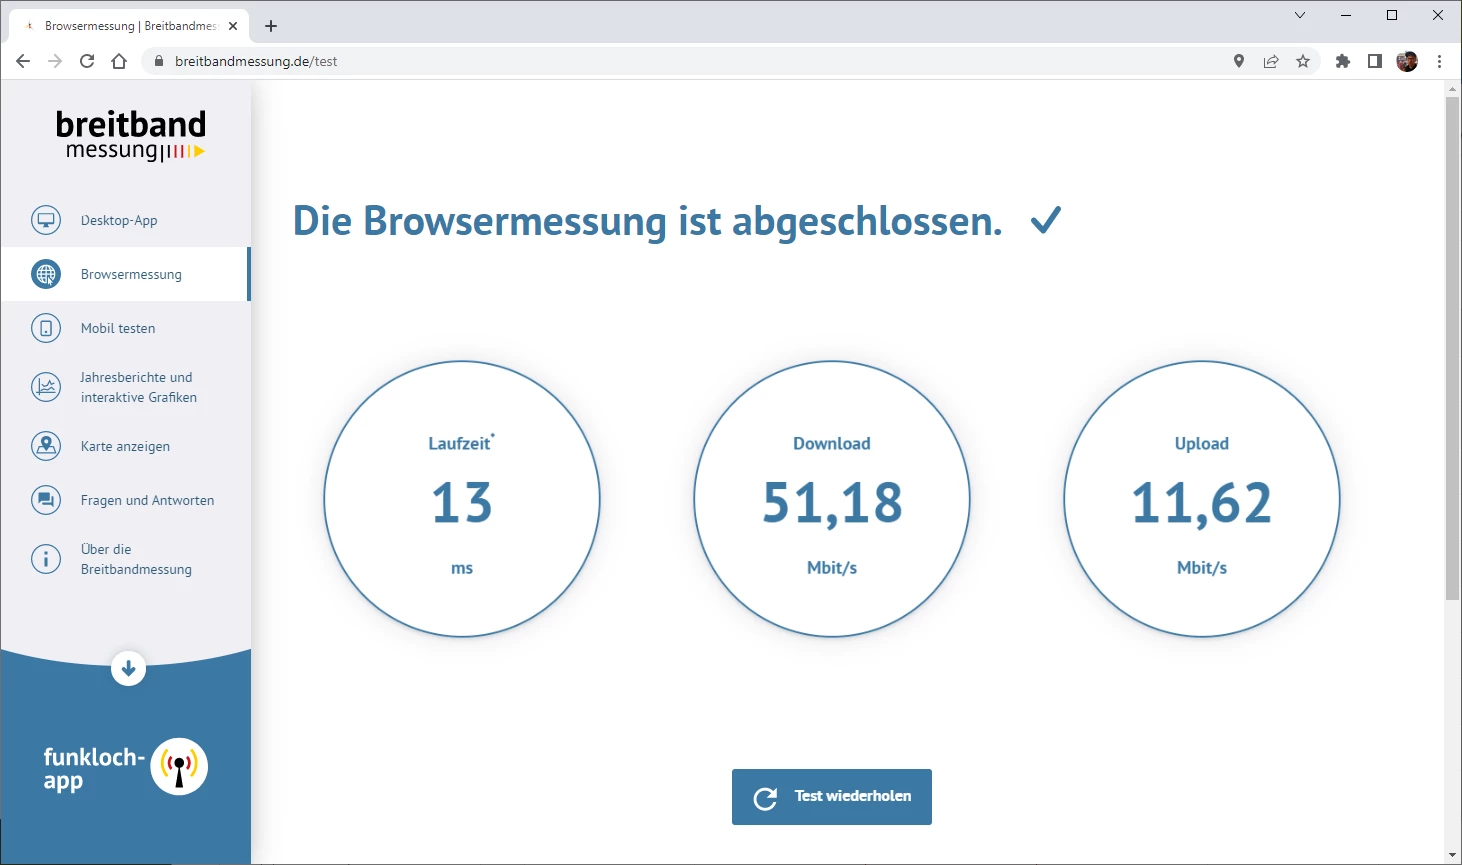Click the scrollbar up arrow
Viewport: 1462px width, 865px height.
point(1453,89)
